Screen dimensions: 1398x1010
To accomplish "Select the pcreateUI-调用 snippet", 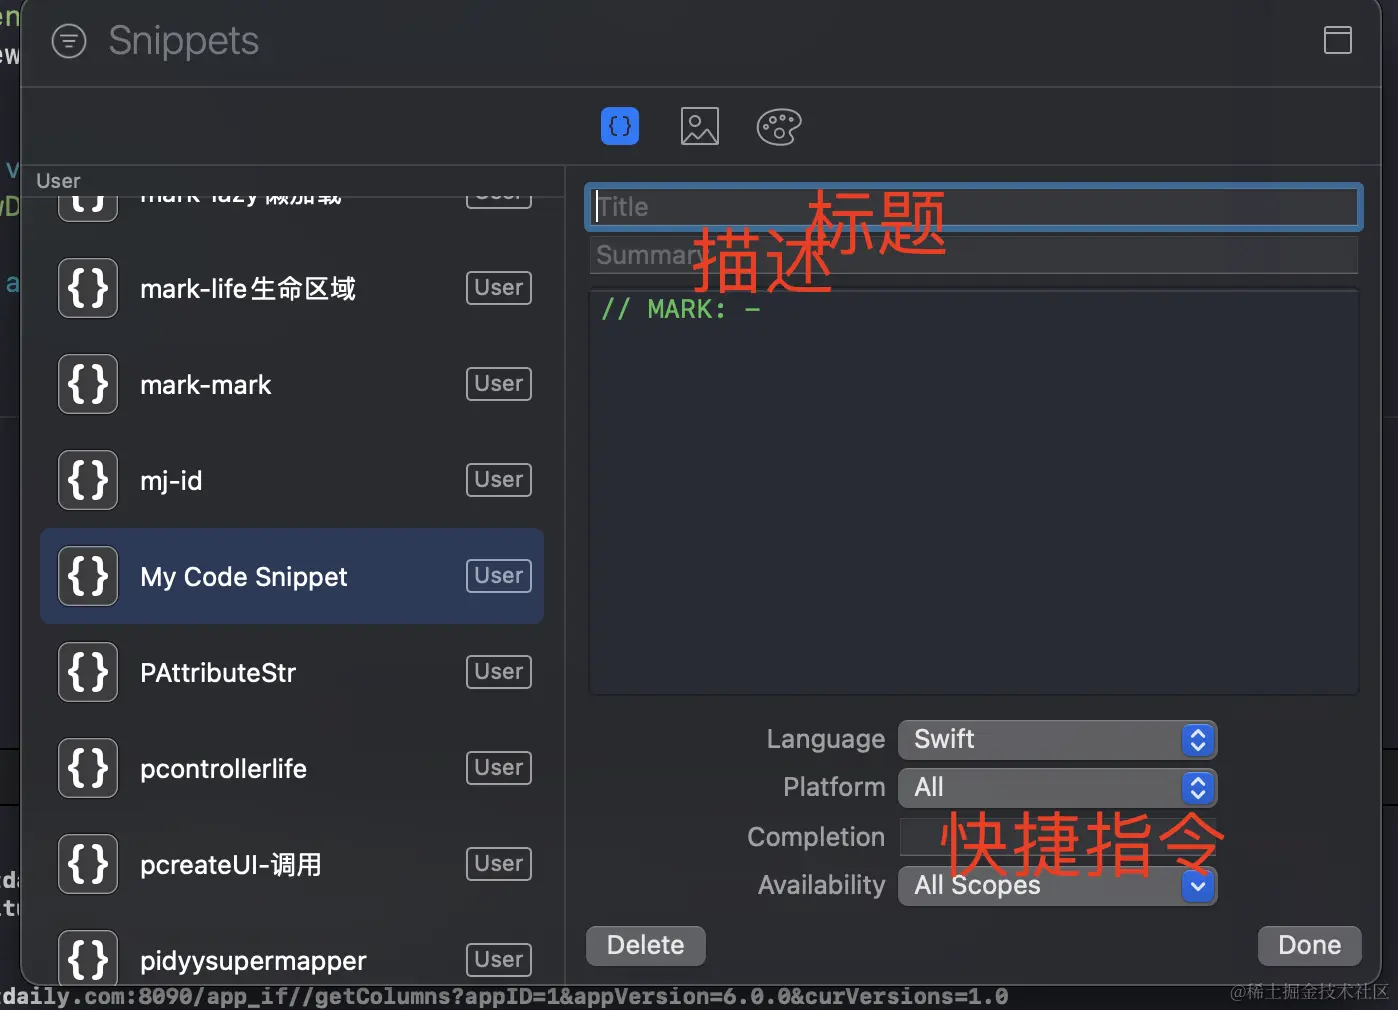I will click(292, 864).
